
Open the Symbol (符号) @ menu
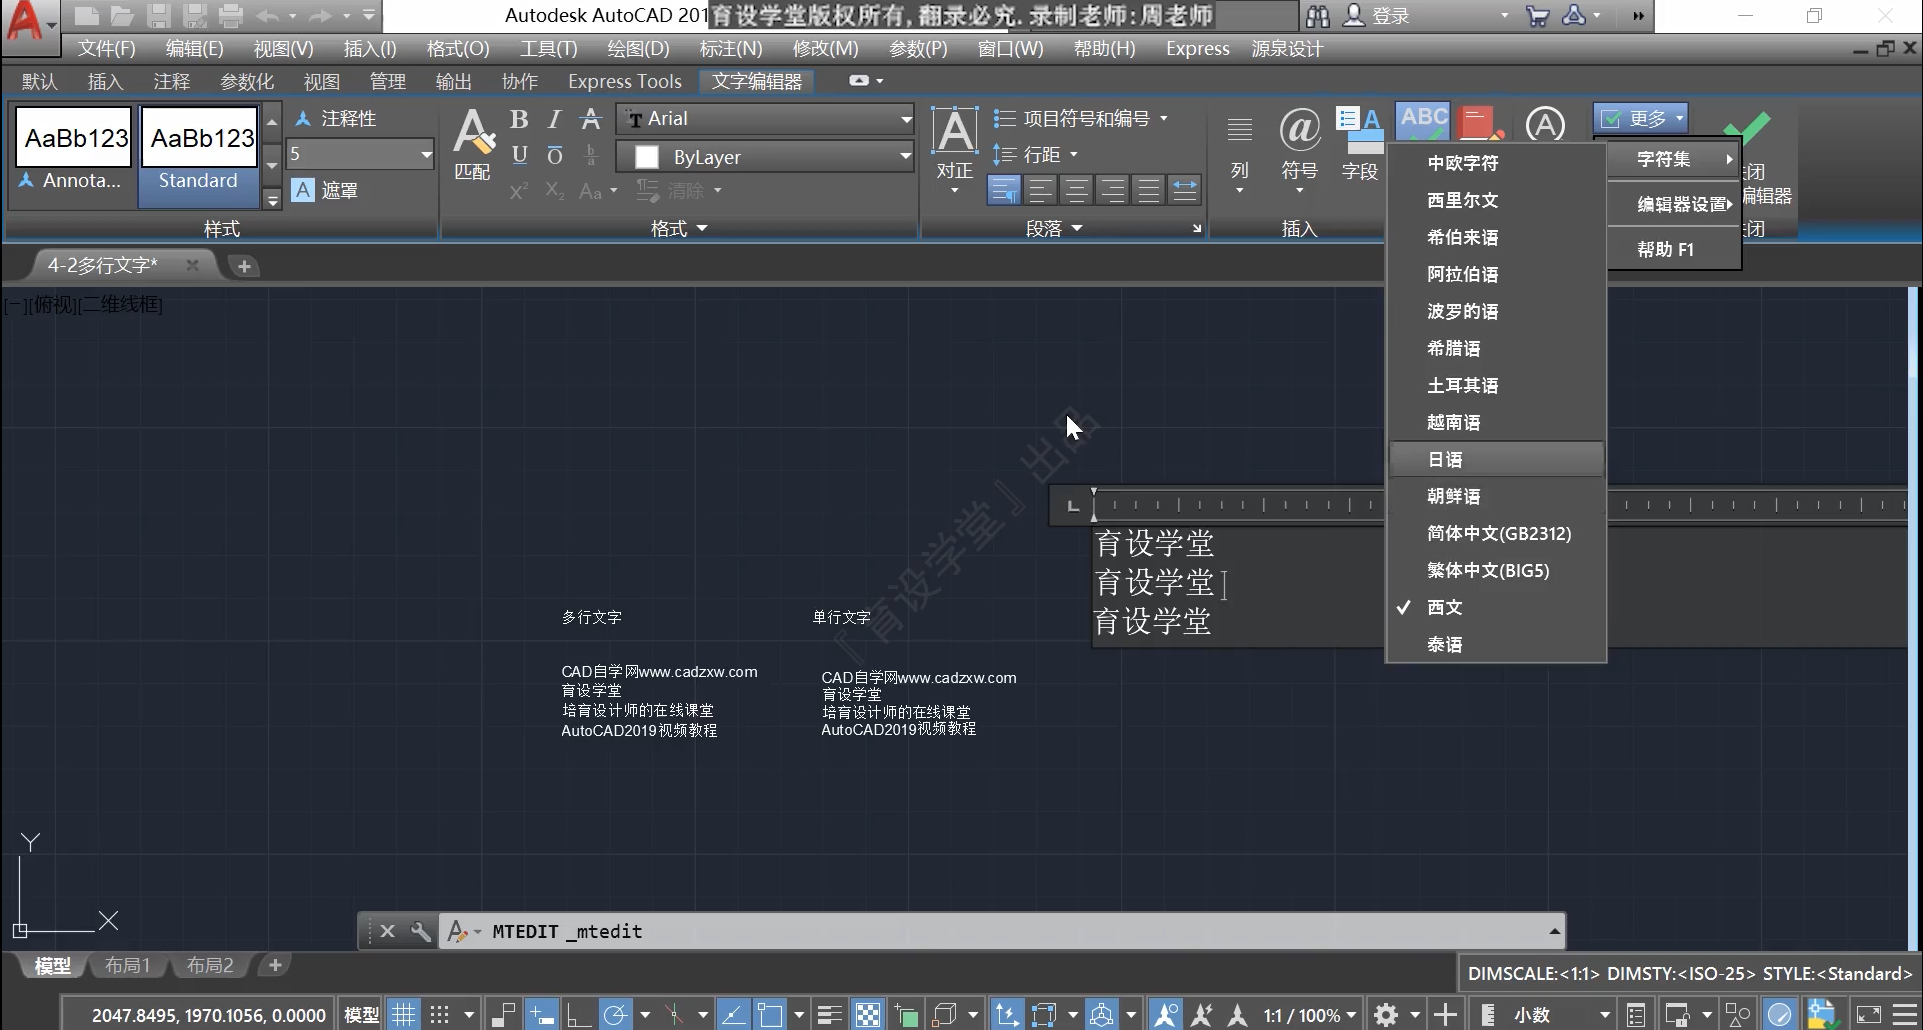1300,150
